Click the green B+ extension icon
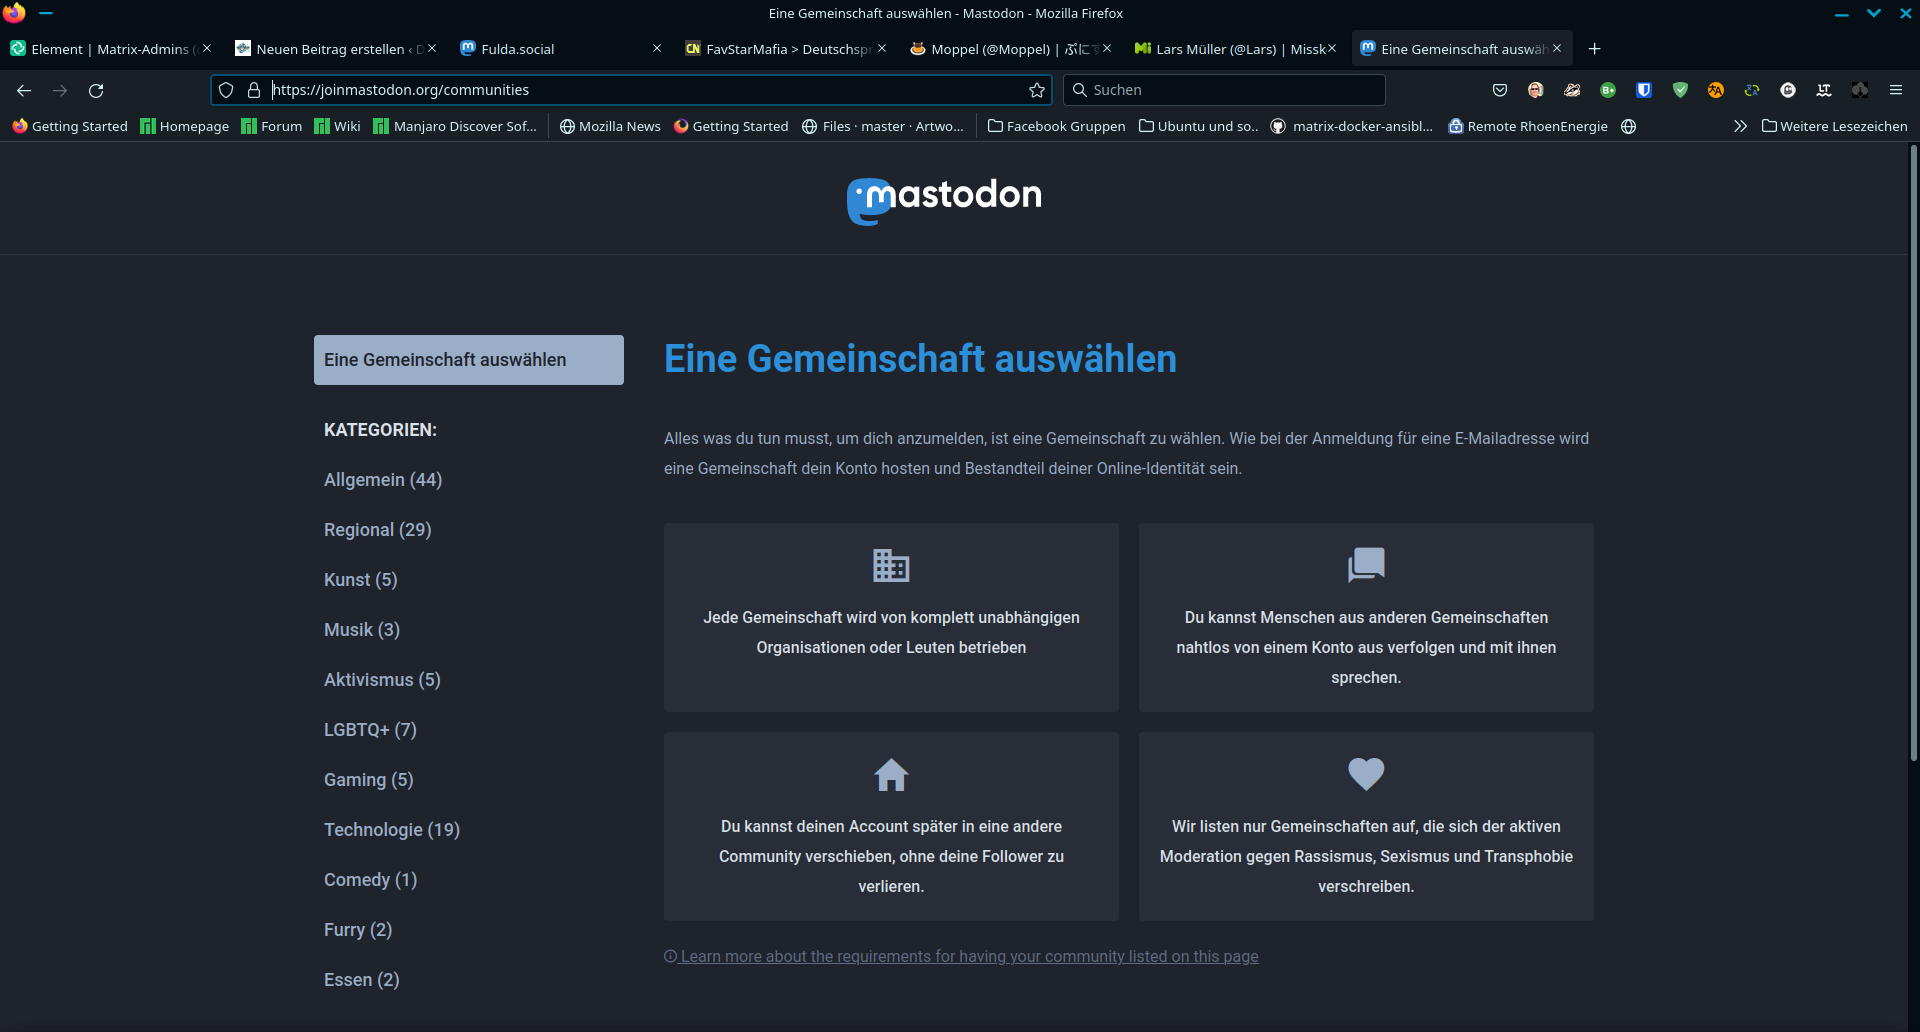Viewport: 1920px width, 1032px height. 1607,90
